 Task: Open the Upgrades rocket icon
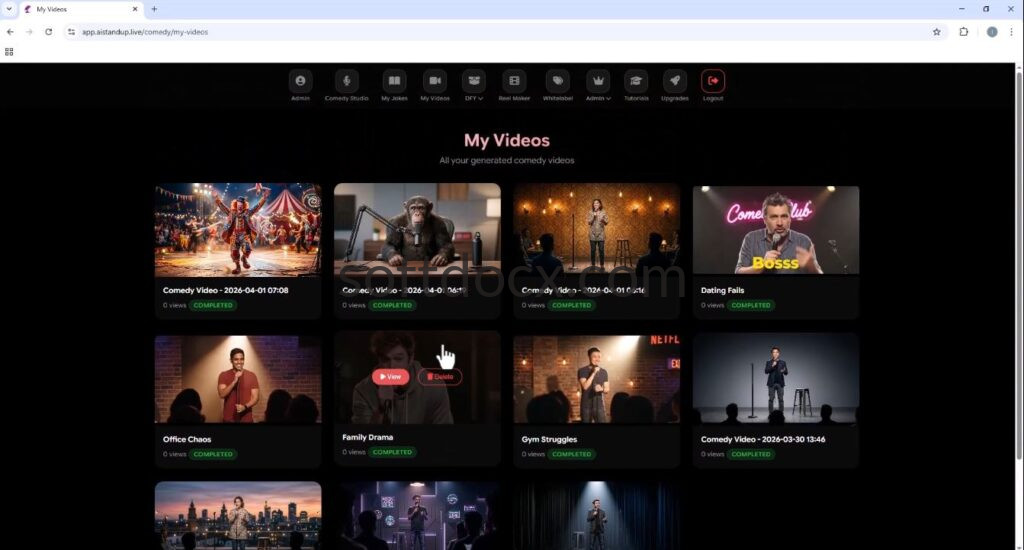point(675,81)
